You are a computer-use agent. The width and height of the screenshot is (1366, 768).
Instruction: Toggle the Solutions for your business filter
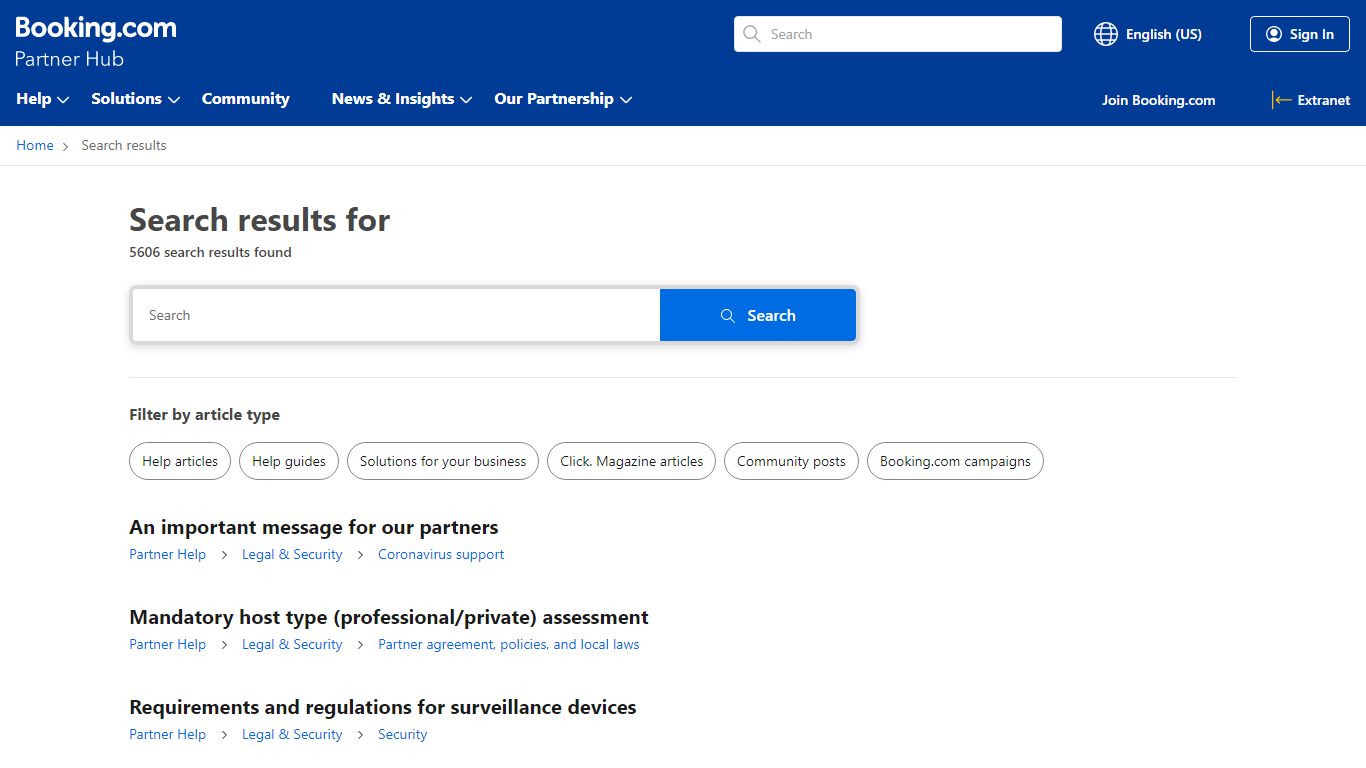coord(443,461)
